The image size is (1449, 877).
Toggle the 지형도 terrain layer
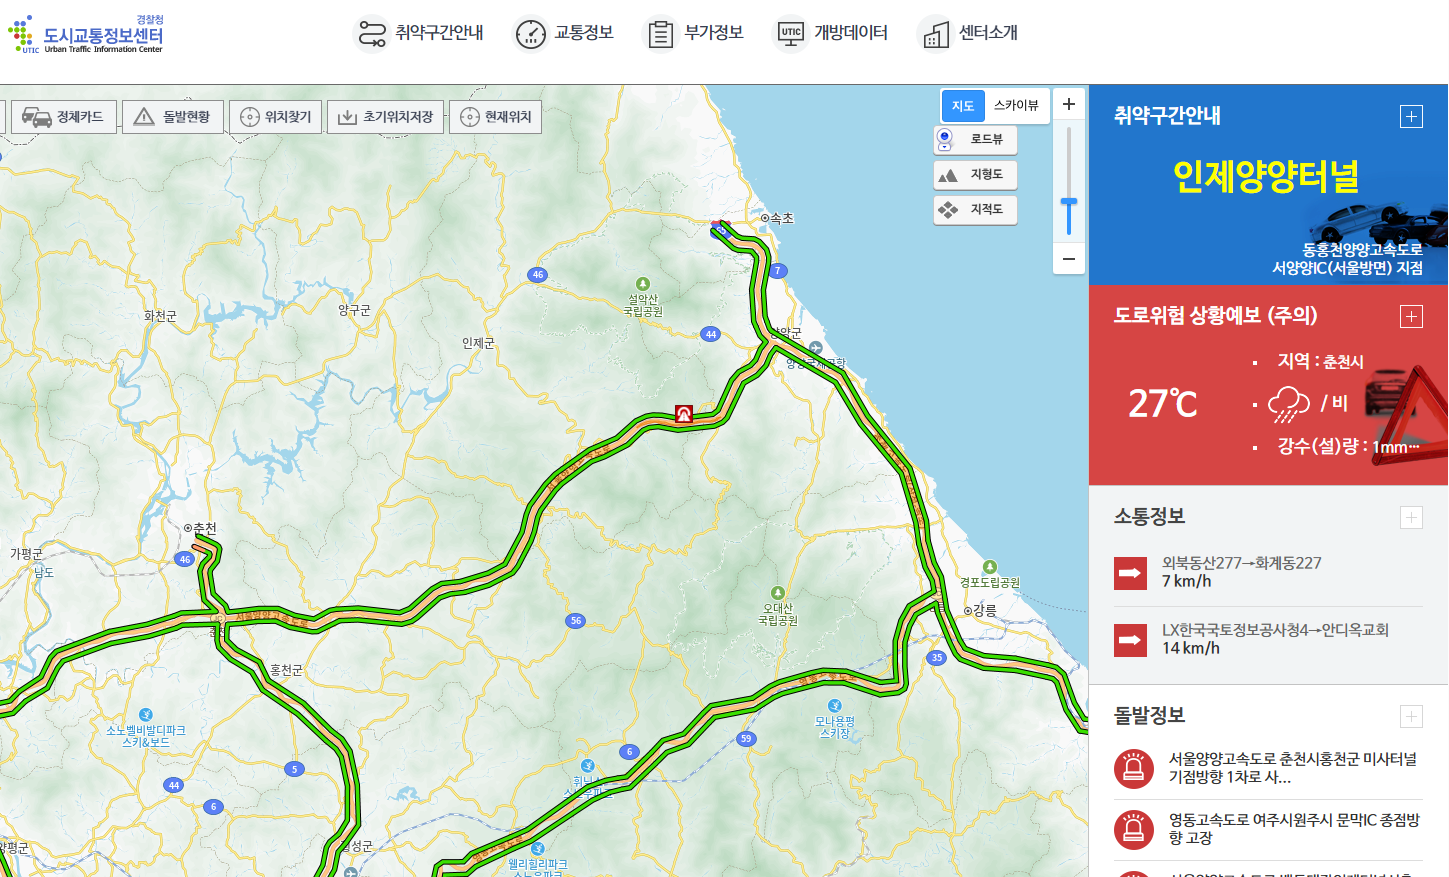pyautogui.click(x=975, y=175)
